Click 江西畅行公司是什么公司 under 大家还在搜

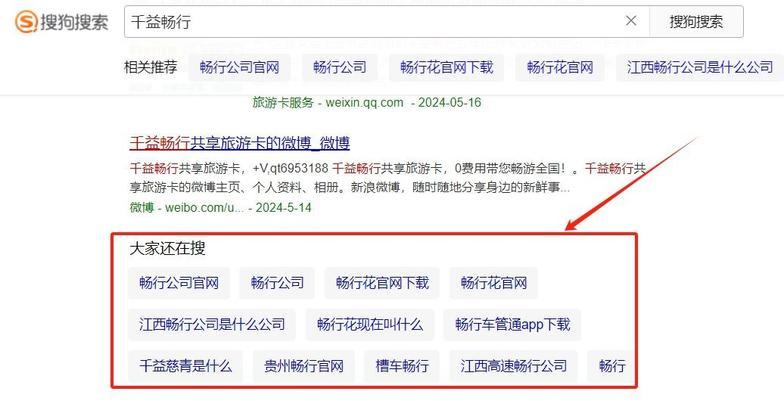(x=212, y=324)
